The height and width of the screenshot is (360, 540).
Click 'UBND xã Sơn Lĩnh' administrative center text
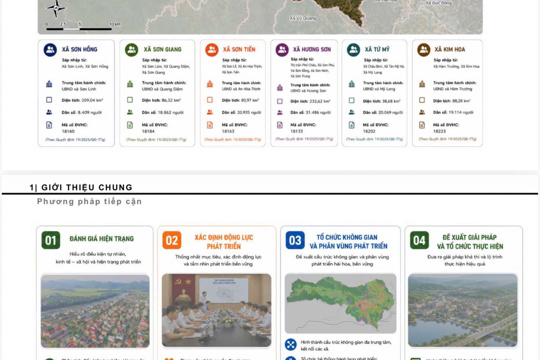coord(79,89)
